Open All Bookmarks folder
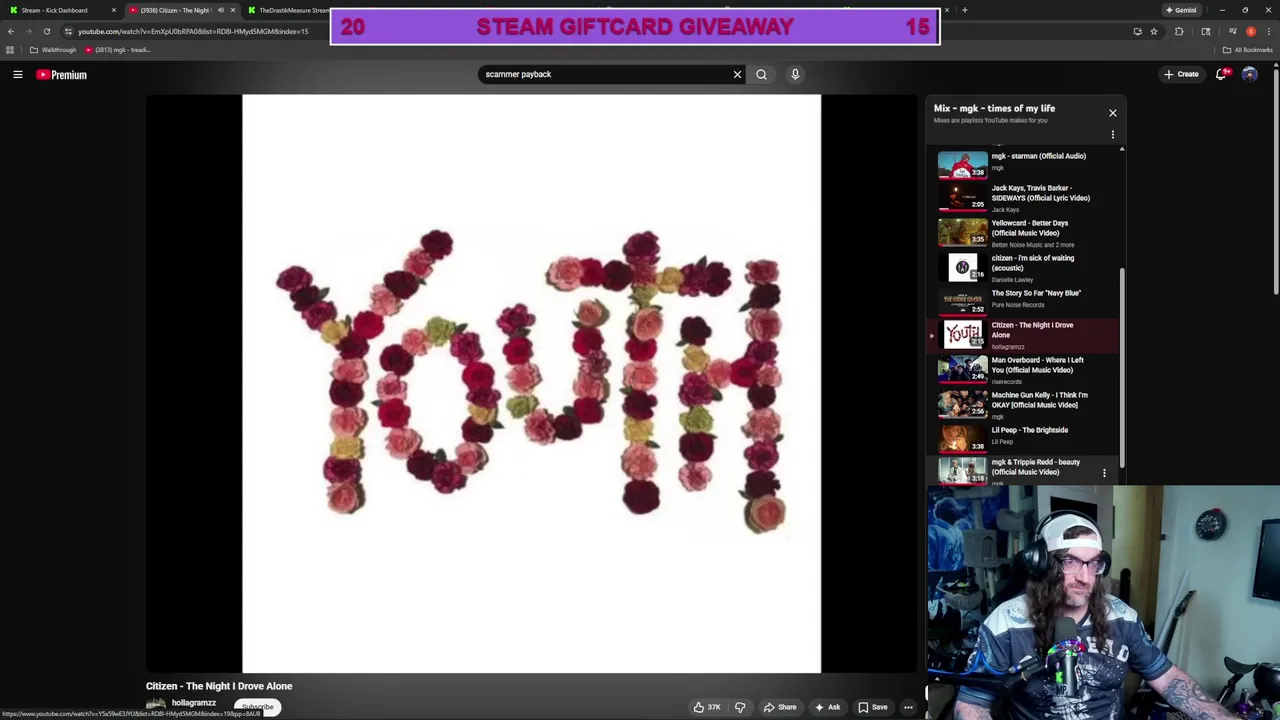 pos(1247,50)
